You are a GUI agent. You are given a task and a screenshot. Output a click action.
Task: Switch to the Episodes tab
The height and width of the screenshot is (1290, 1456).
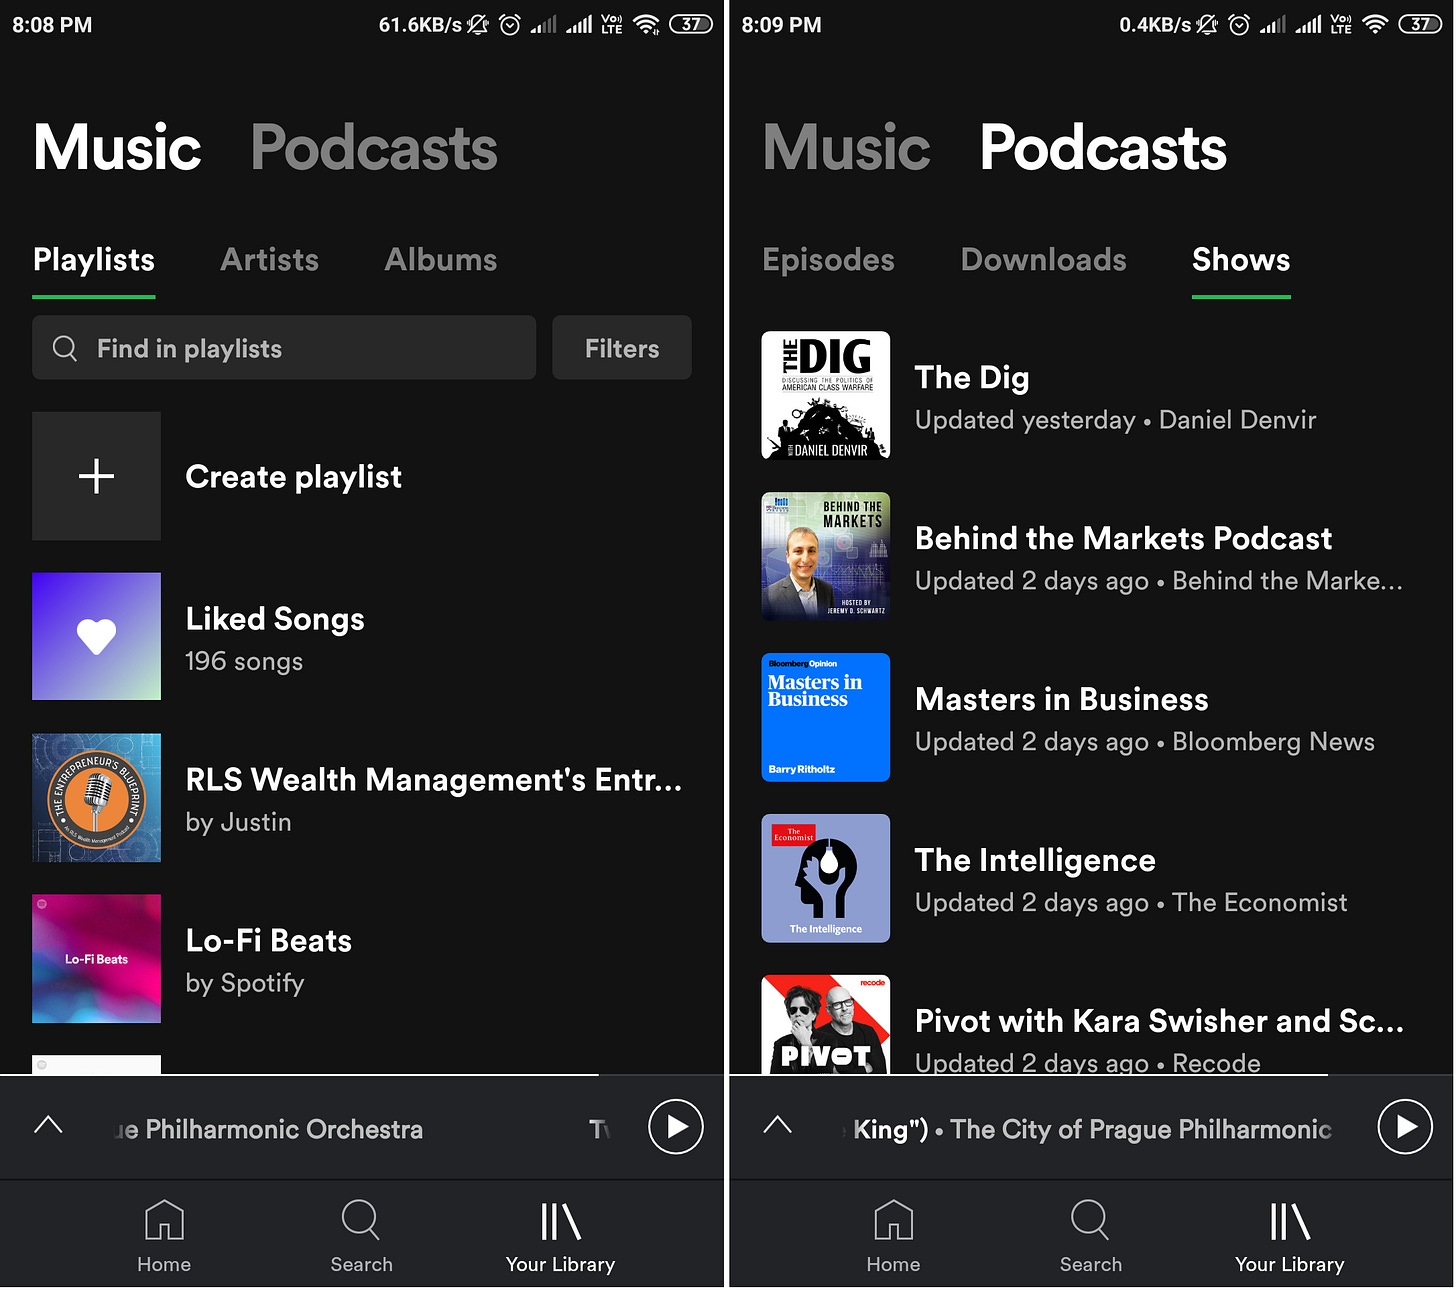point(828,260)
